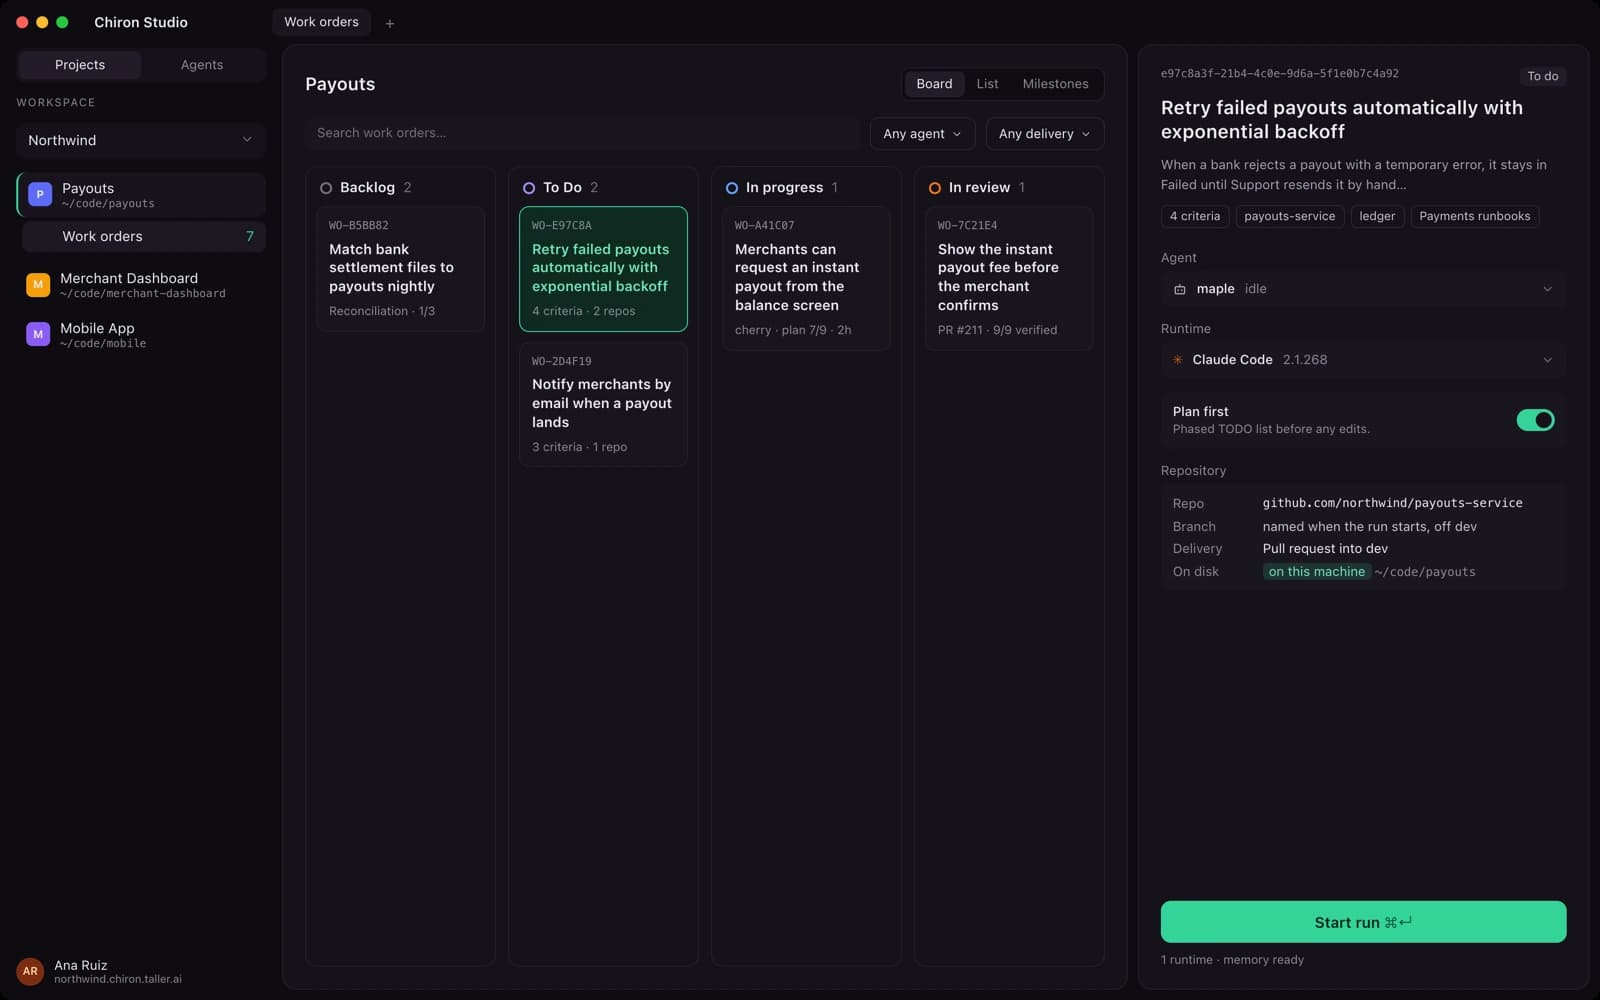Open Work orders under Payouts
Image resolution: width=1600 pixels, height=1000 pixels.
click(143, 237)
